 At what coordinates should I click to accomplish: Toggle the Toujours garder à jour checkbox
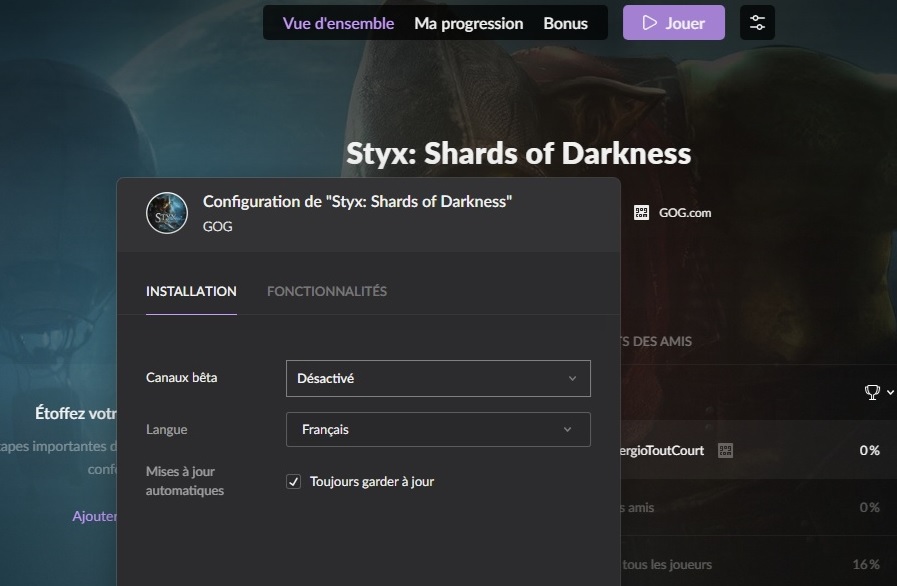(x=293, y=481)
